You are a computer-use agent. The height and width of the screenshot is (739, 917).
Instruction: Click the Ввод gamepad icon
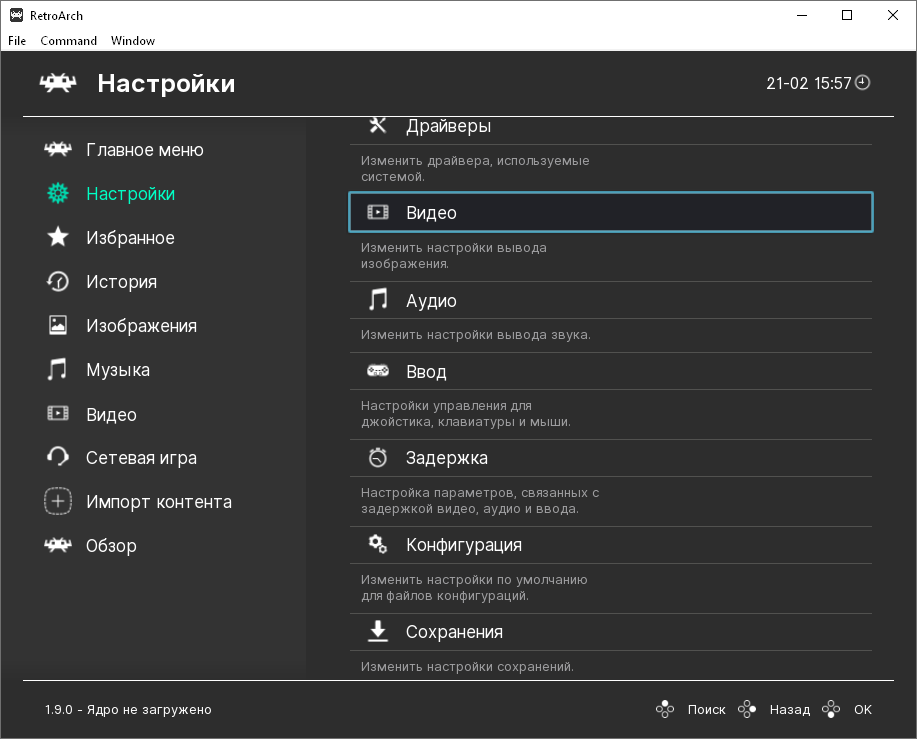point(378,371)
